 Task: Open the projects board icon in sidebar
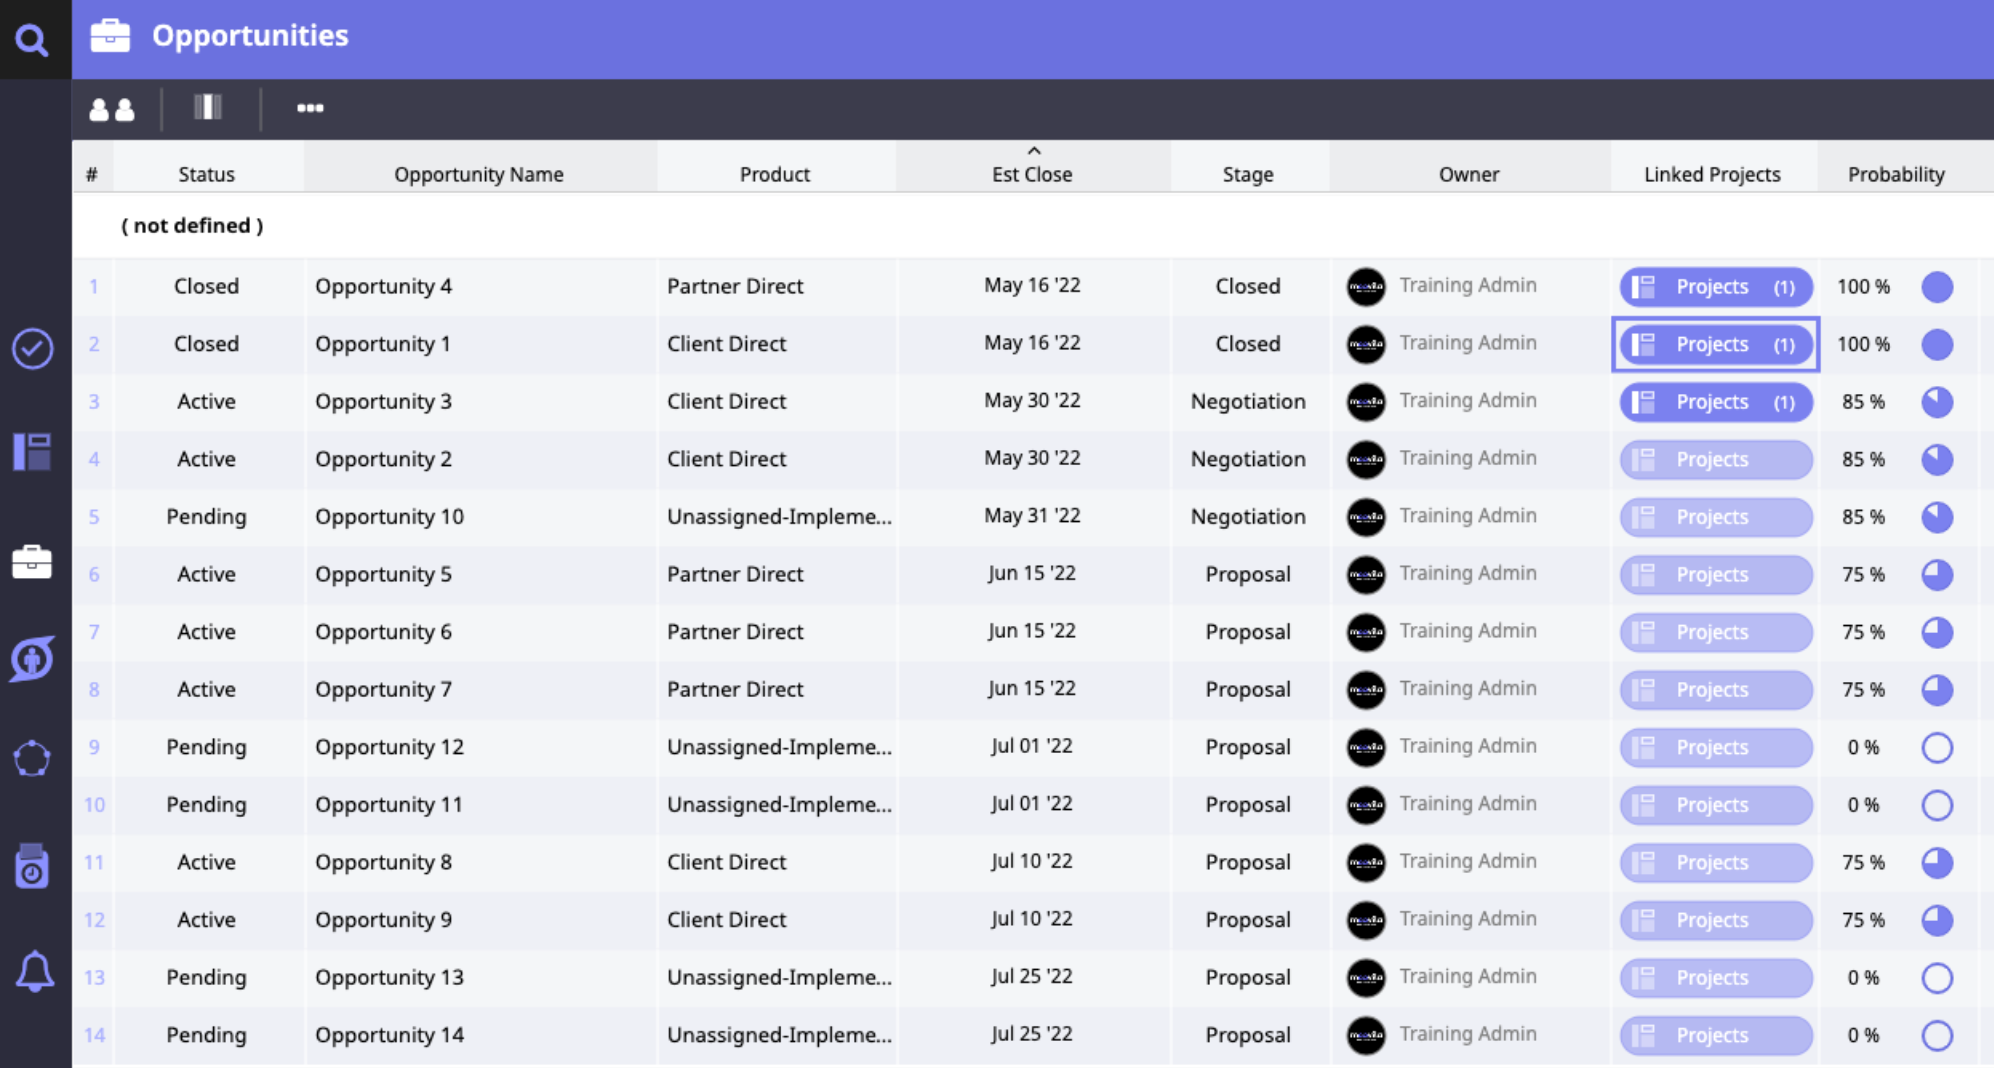(x=32, y=452)
